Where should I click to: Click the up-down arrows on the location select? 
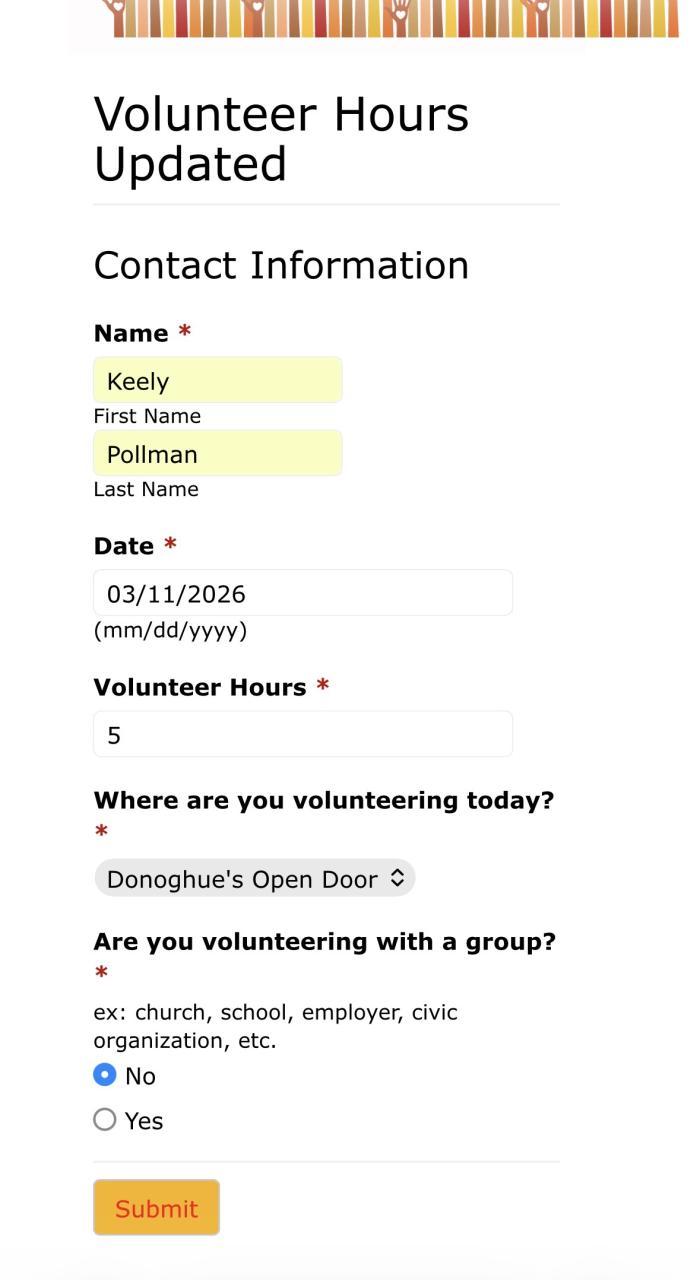click(397, 878)
